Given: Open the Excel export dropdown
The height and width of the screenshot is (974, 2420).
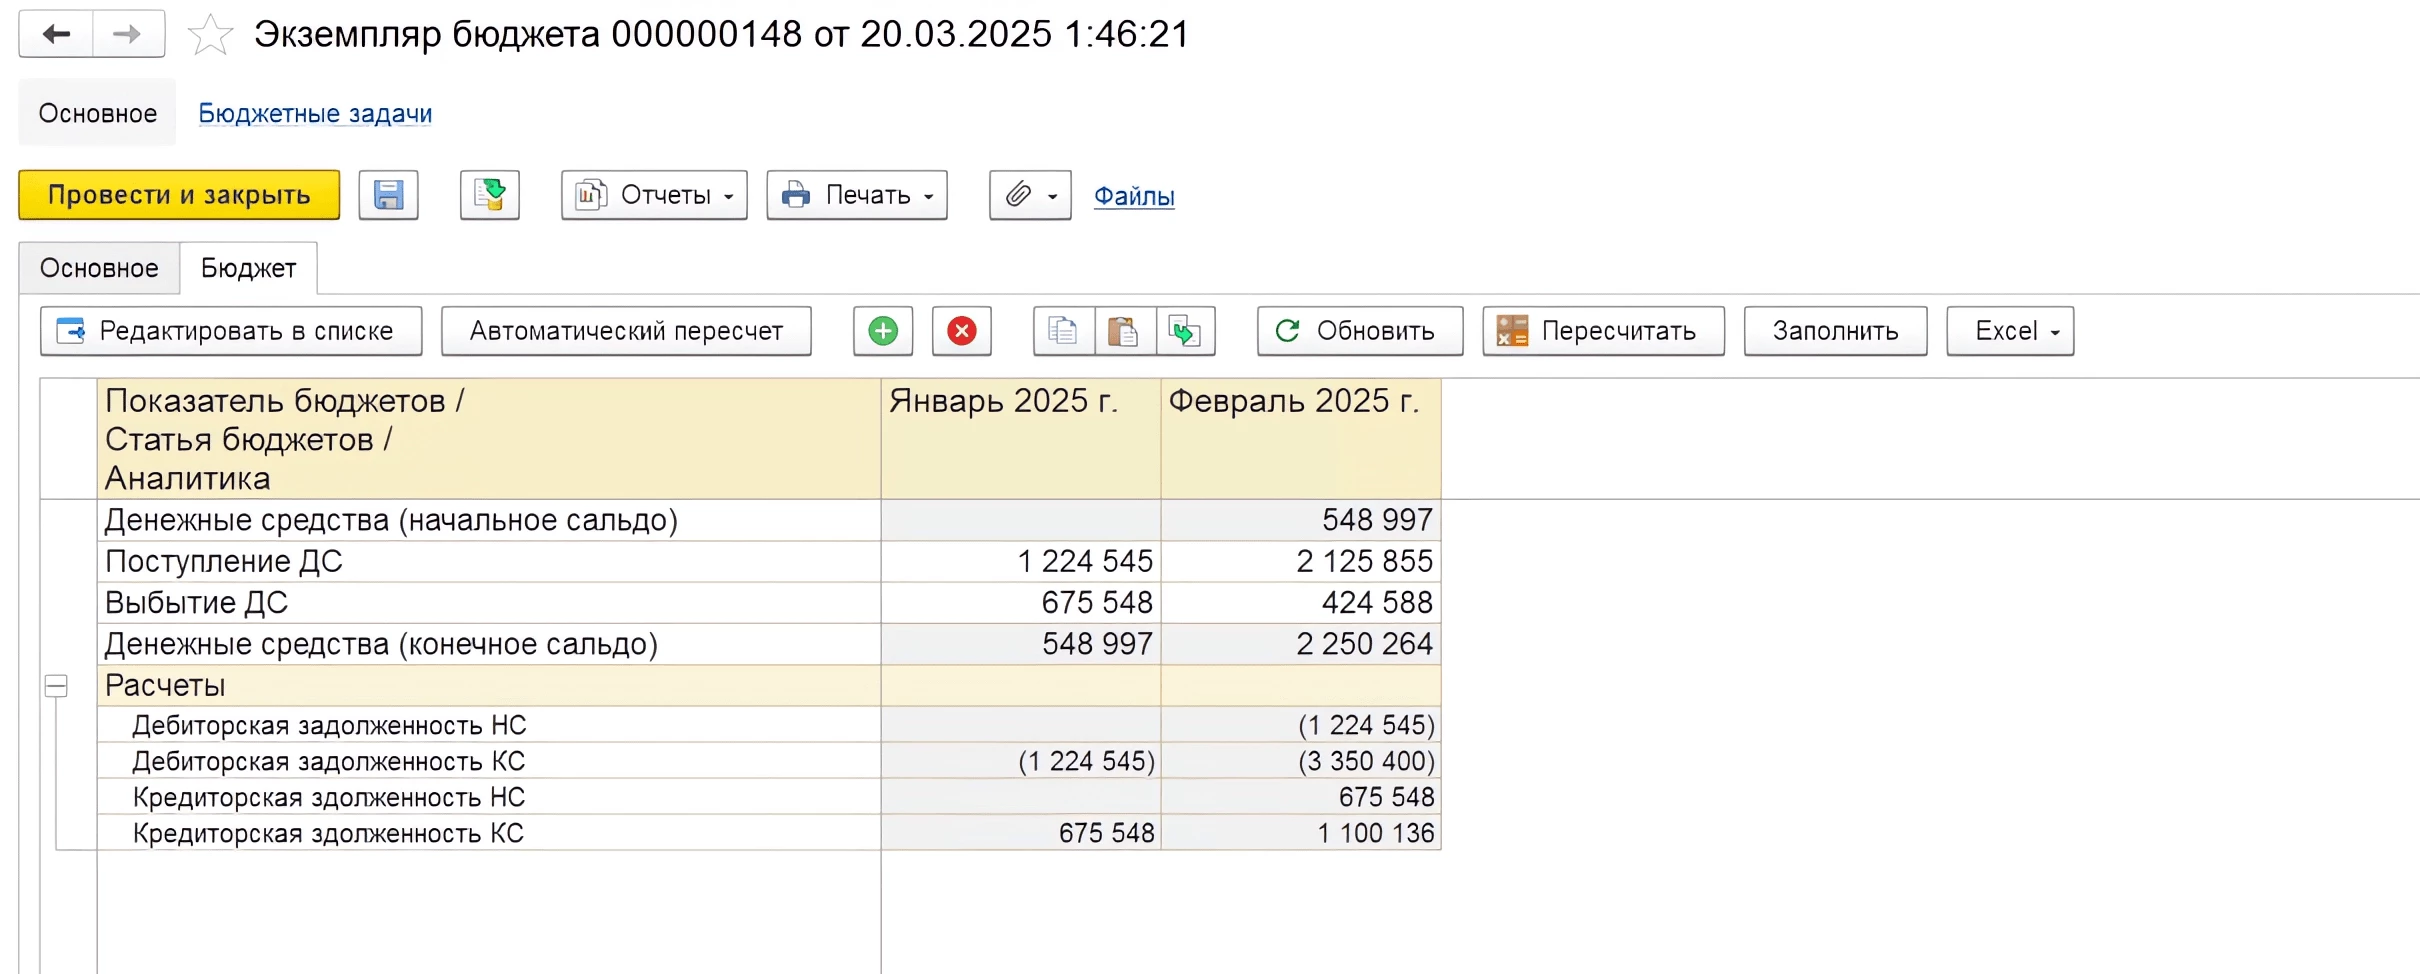Looking at the screenshot, I should point(2010,331).
